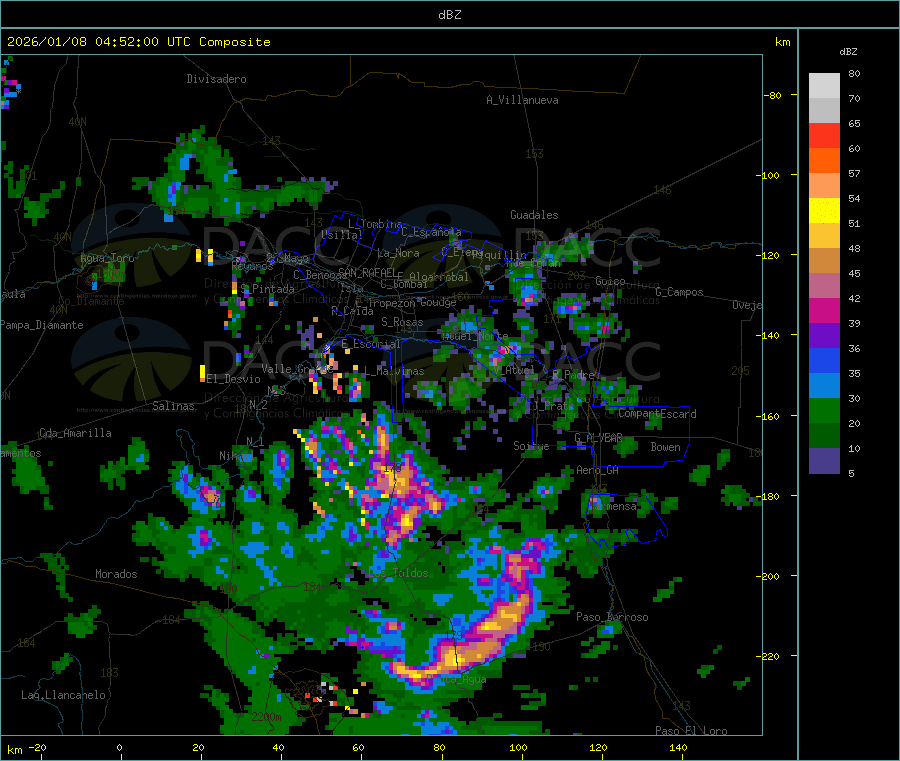This screenshot has width=900, height=761.
Task: Click the Agua_Toro map label
Action: tap(107, 258)
